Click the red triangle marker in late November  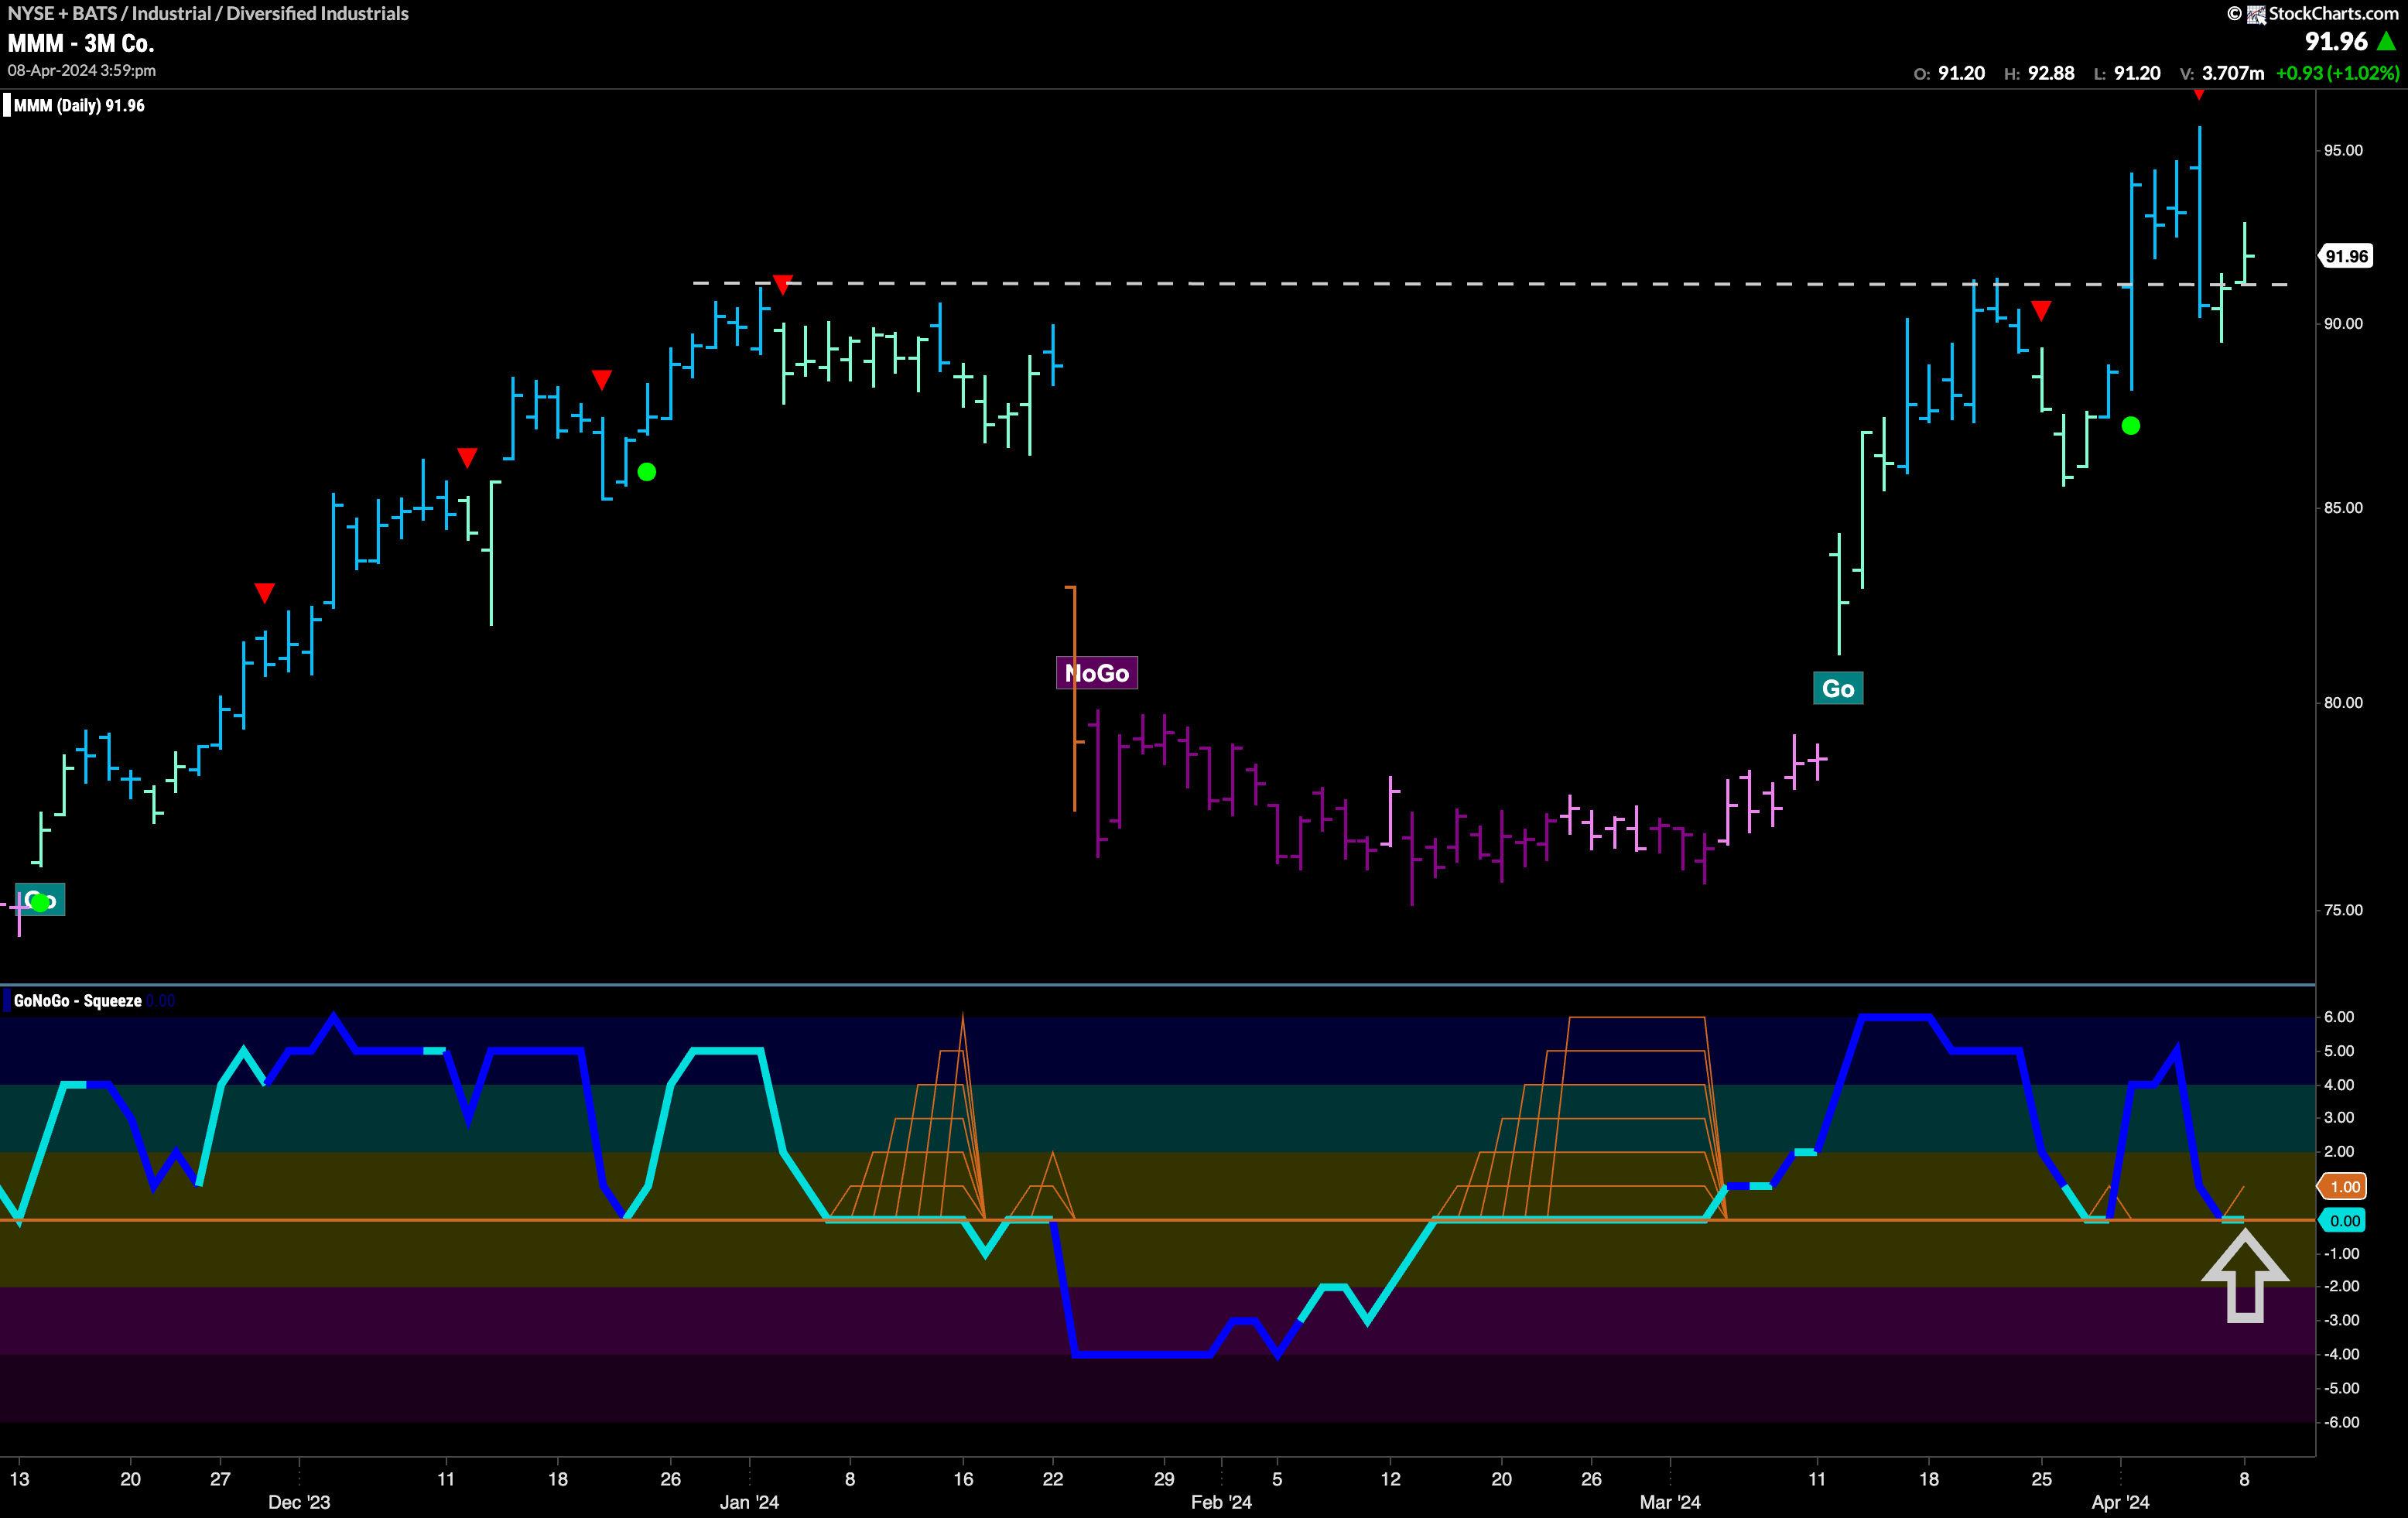pos(264,593)
